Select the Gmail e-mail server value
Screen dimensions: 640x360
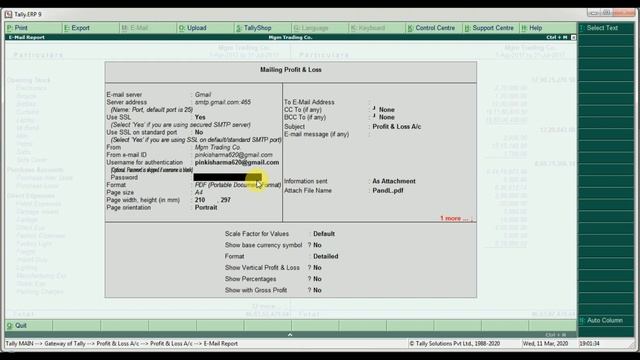pos(203,94)
